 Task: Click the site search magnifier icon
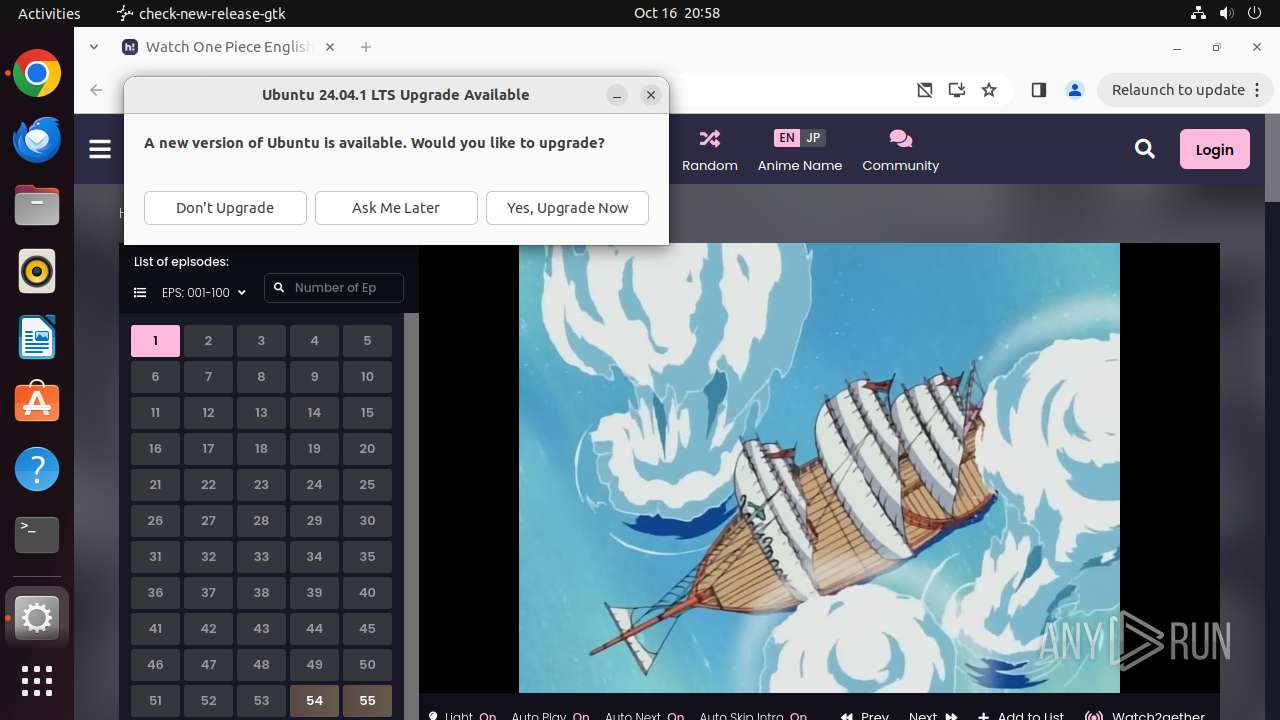(x=1145, y=149)
